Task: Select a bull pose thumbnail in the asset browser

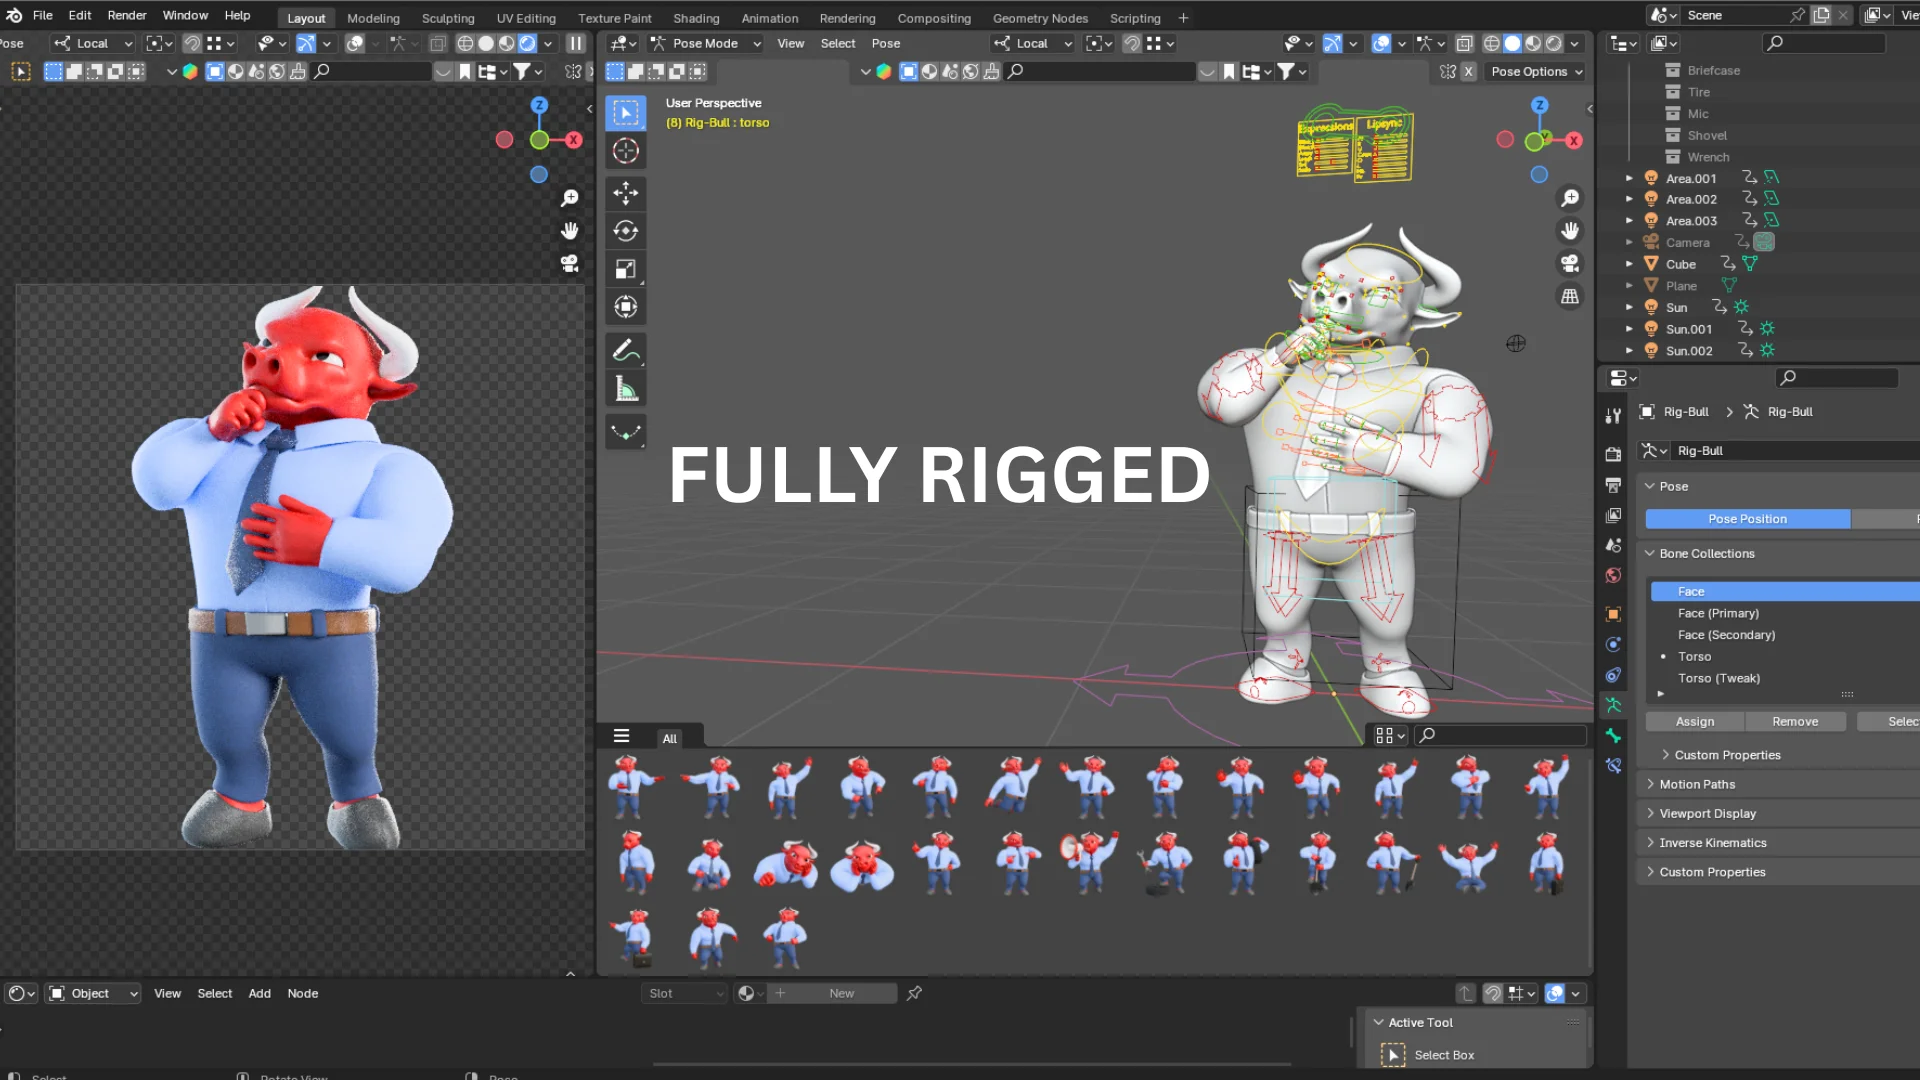Action: 633,786
